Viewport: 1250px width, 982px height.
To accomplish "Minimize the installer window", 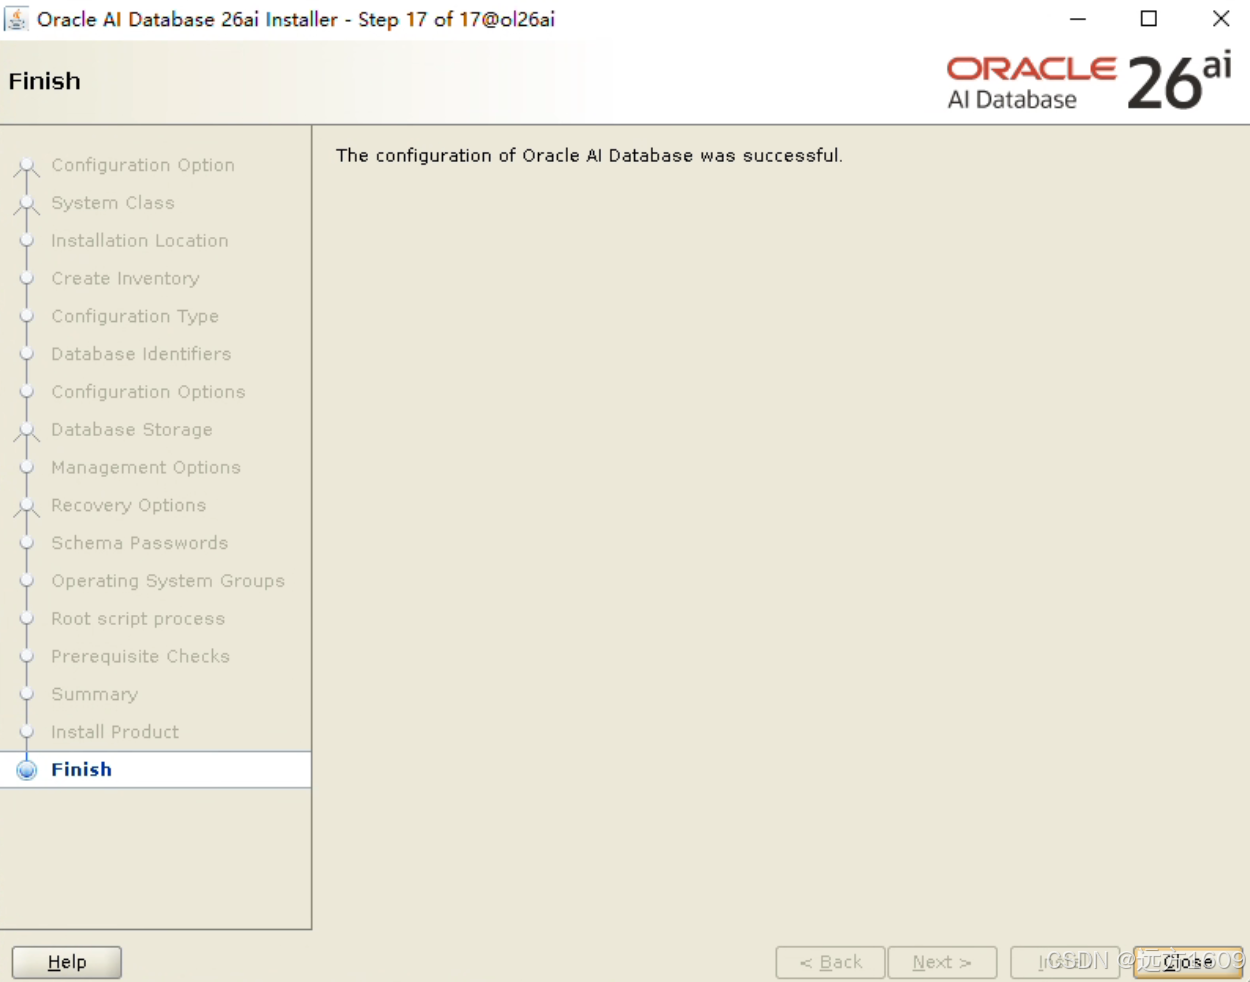I will (1078, 19).
